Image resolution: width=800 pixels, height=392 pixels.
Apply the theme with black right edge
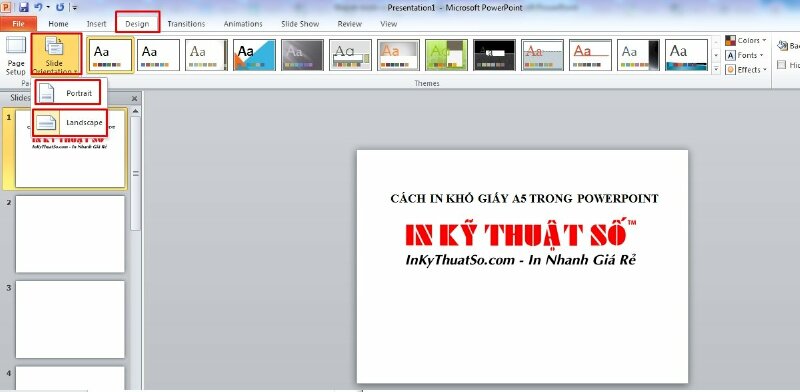pos(638,55)
